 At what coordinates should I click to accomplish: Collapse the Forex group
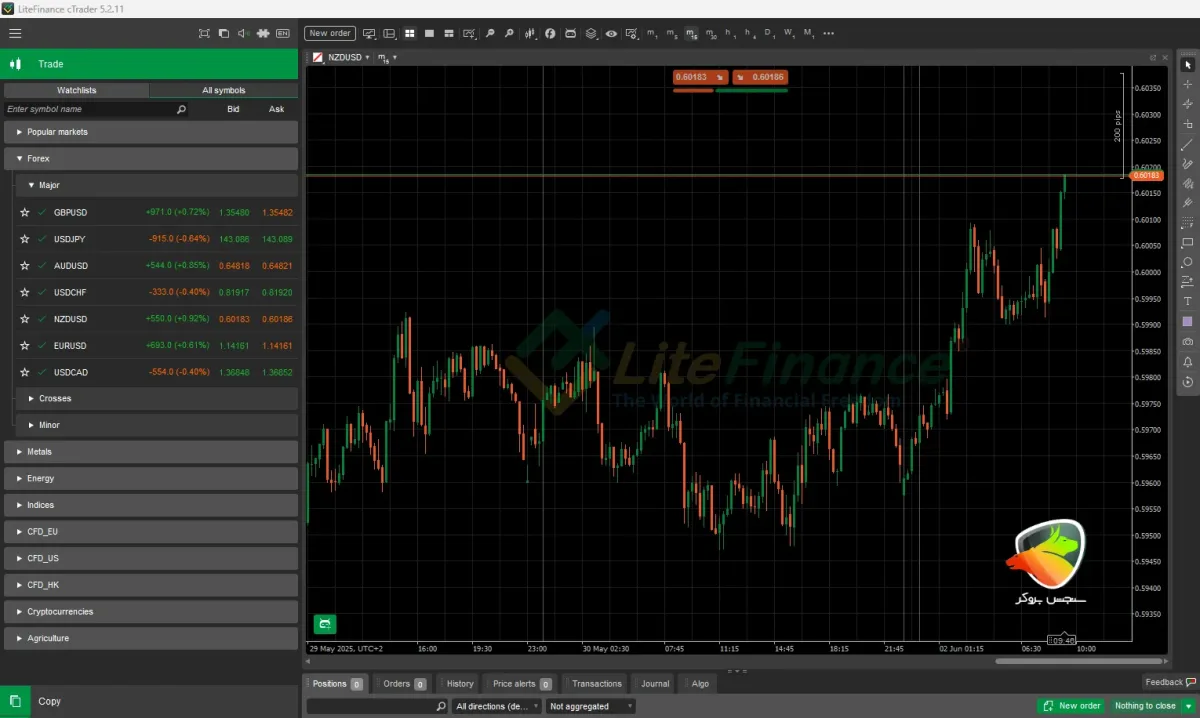pyautogui.click(x=151, y=158)
